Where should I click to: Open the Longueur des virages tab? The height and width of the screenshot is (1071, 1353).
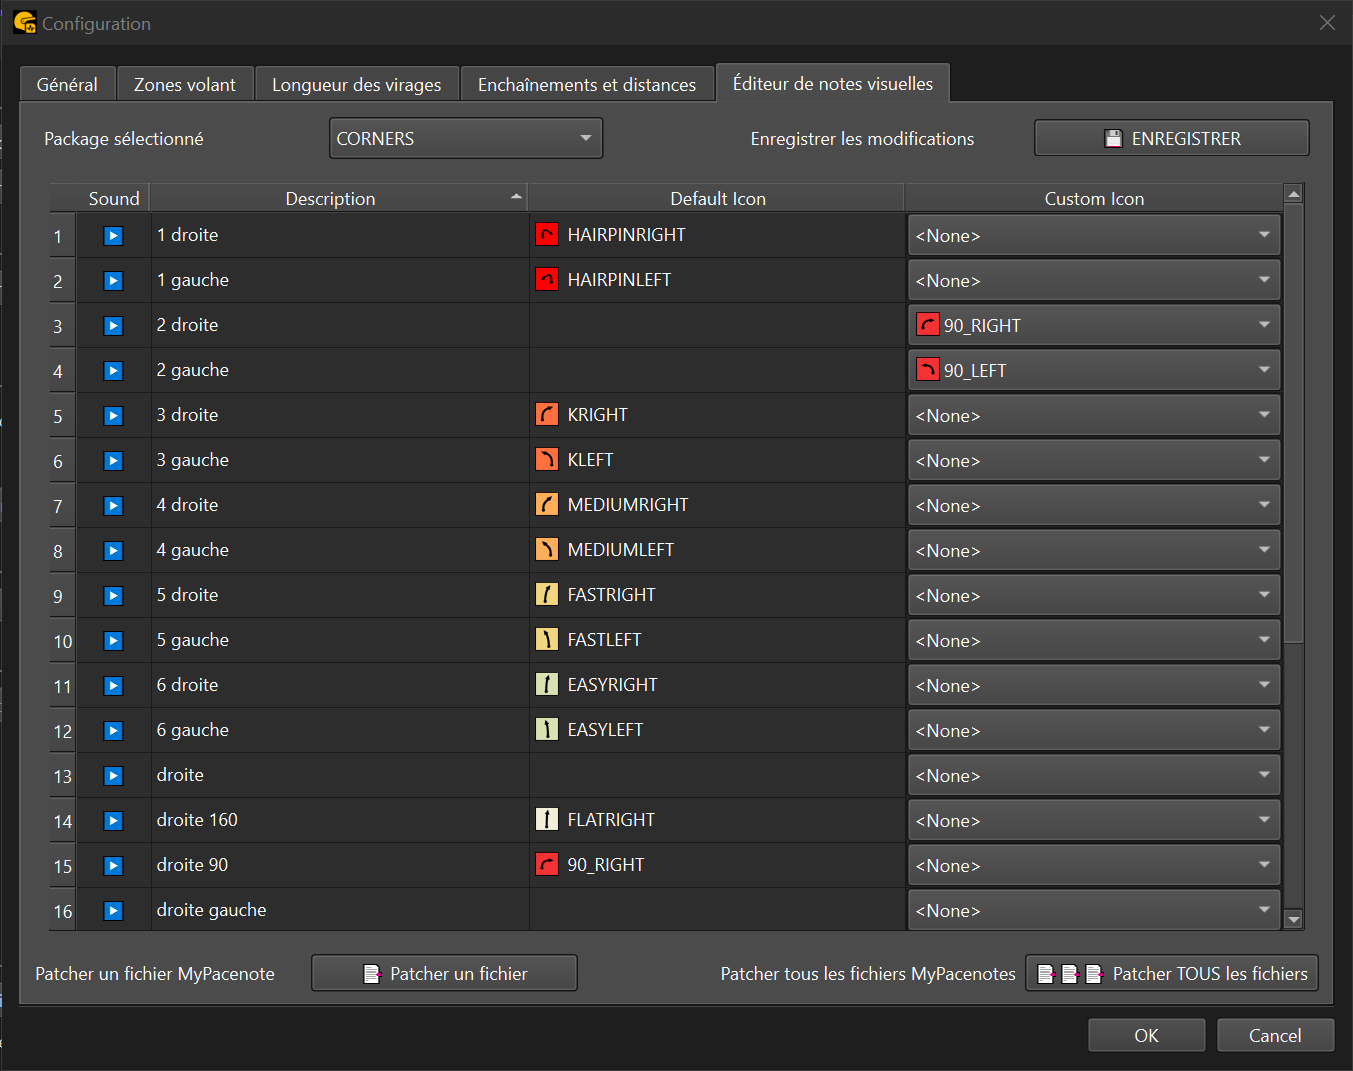click(356, 85)
